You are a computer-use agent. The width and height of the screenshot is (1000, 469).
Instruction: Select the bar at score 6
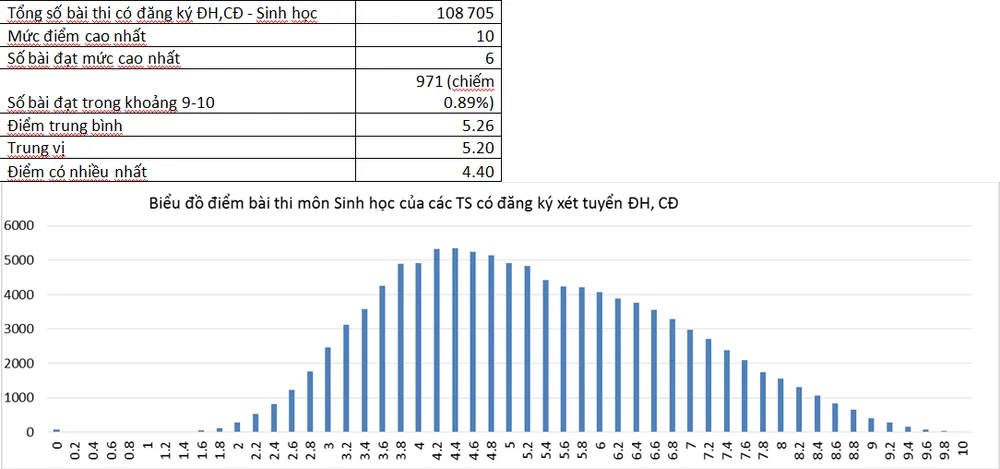click(x=599, y=362)
